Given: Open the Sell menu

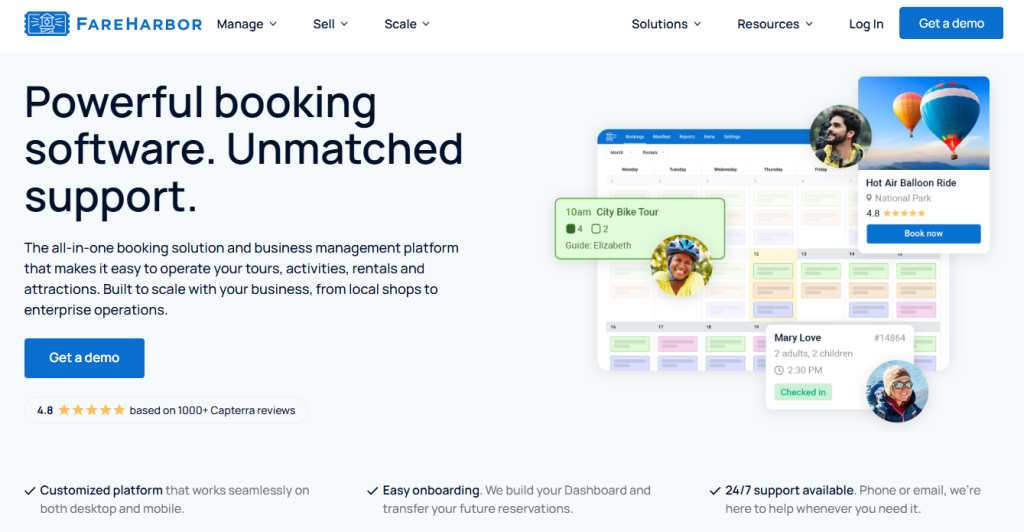Looking at the screenshot, I should pyautogui.click(x=330, y=24).
